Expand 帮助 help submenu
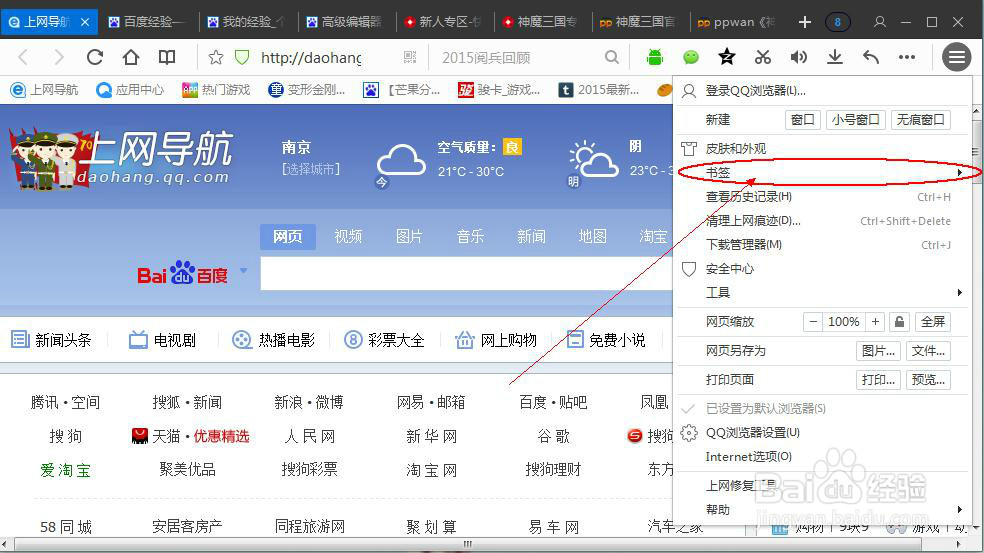The image size is (984, 553). coord(823,510)
